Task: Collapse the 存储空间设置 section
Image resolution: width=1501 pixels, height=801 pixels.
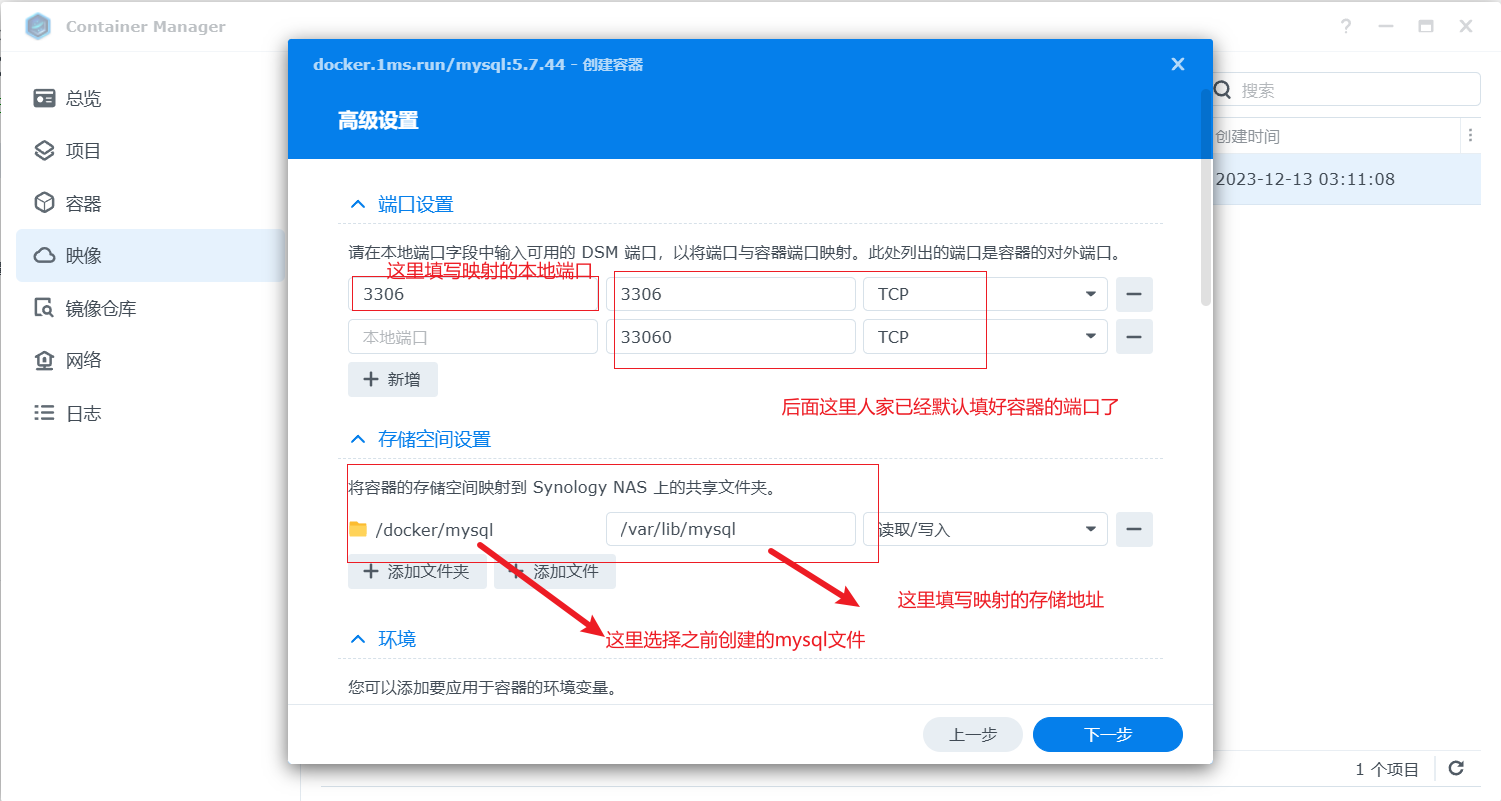Action: [x=358, y=439]
